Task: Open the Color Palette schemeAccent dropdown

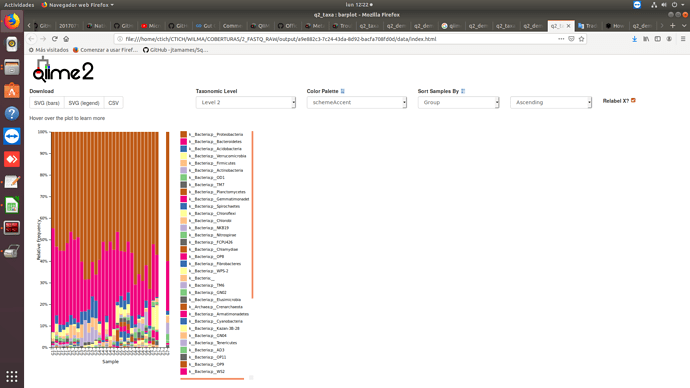Action: [356, 102]
